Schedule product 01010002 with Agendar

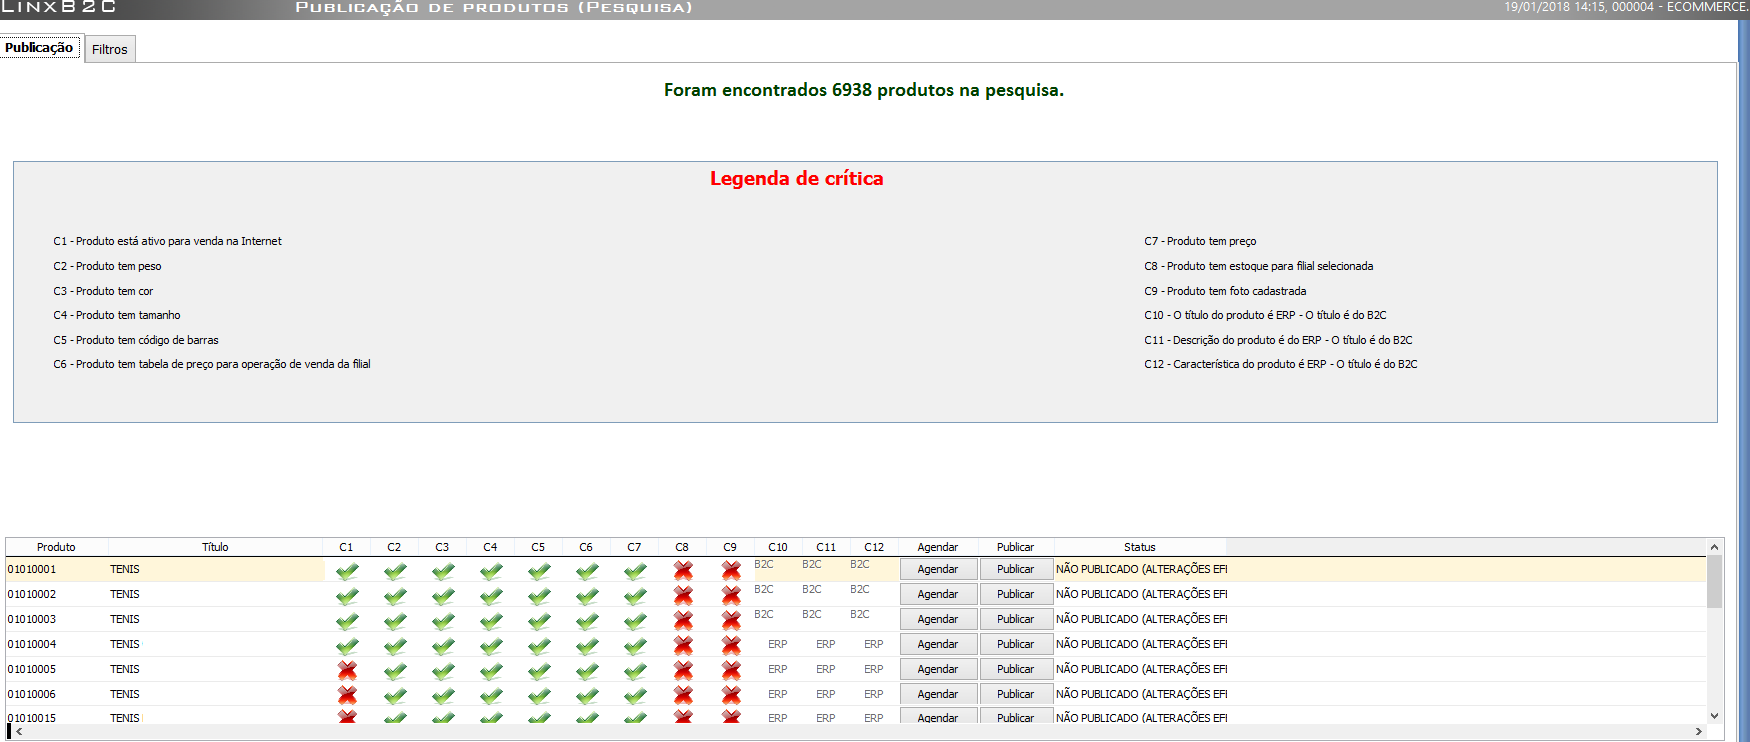(938, 594)
